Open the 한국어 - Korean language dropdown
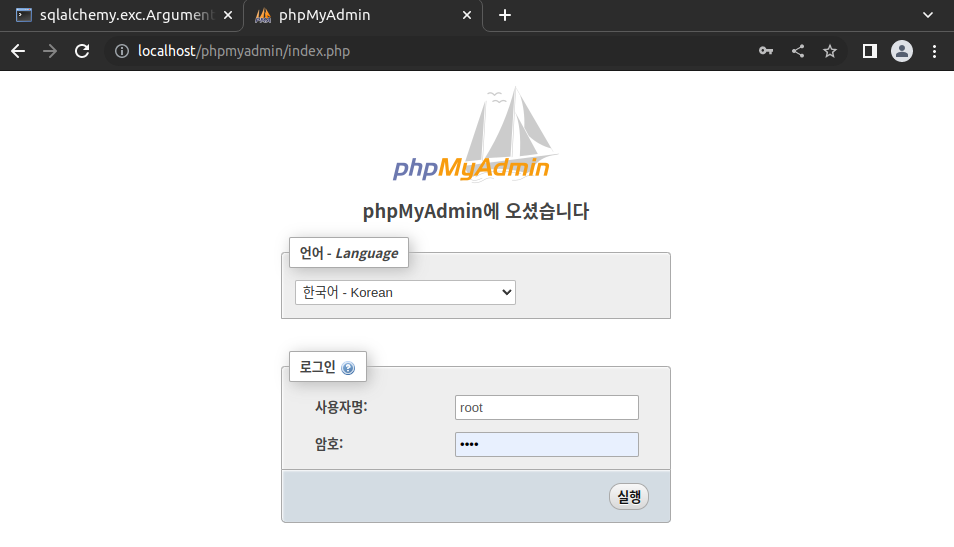 coord(405,293)
